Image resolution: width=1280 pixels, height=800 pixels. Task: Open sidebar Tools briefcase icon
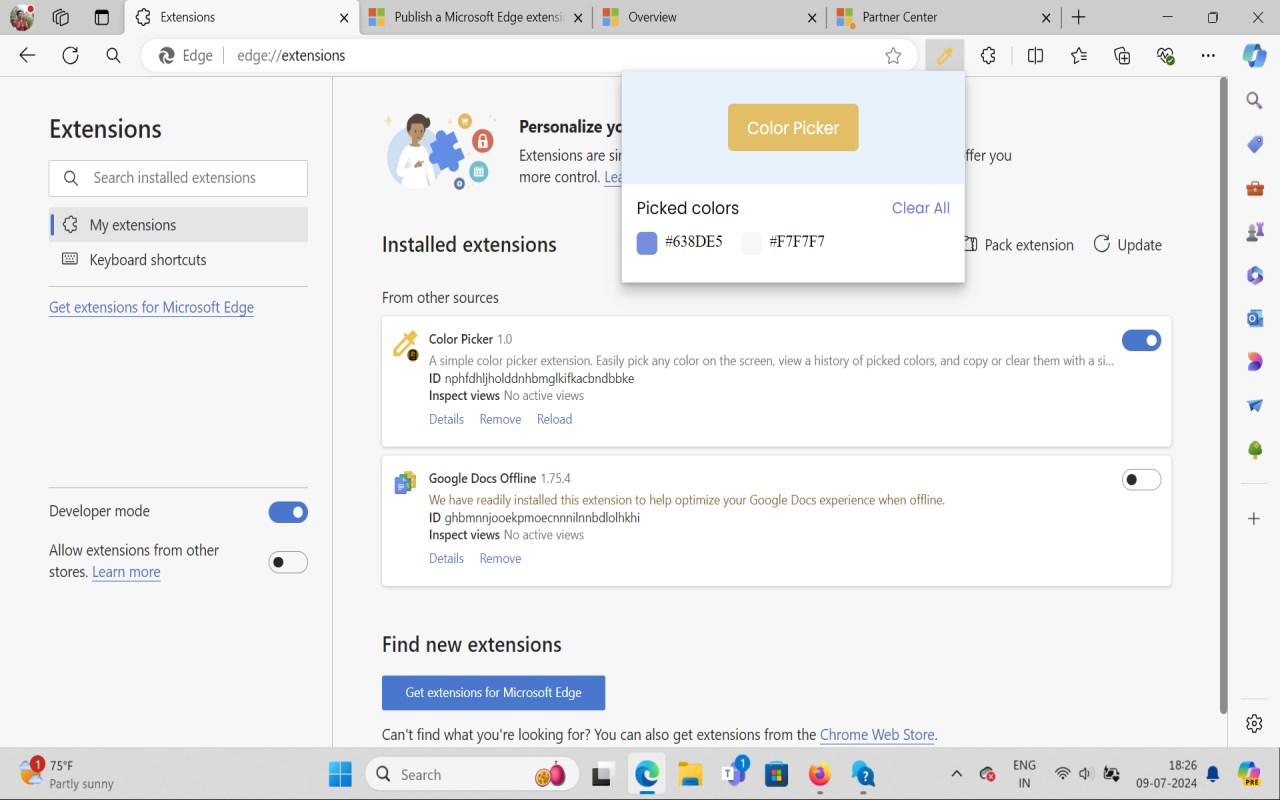coord(1254,188)
